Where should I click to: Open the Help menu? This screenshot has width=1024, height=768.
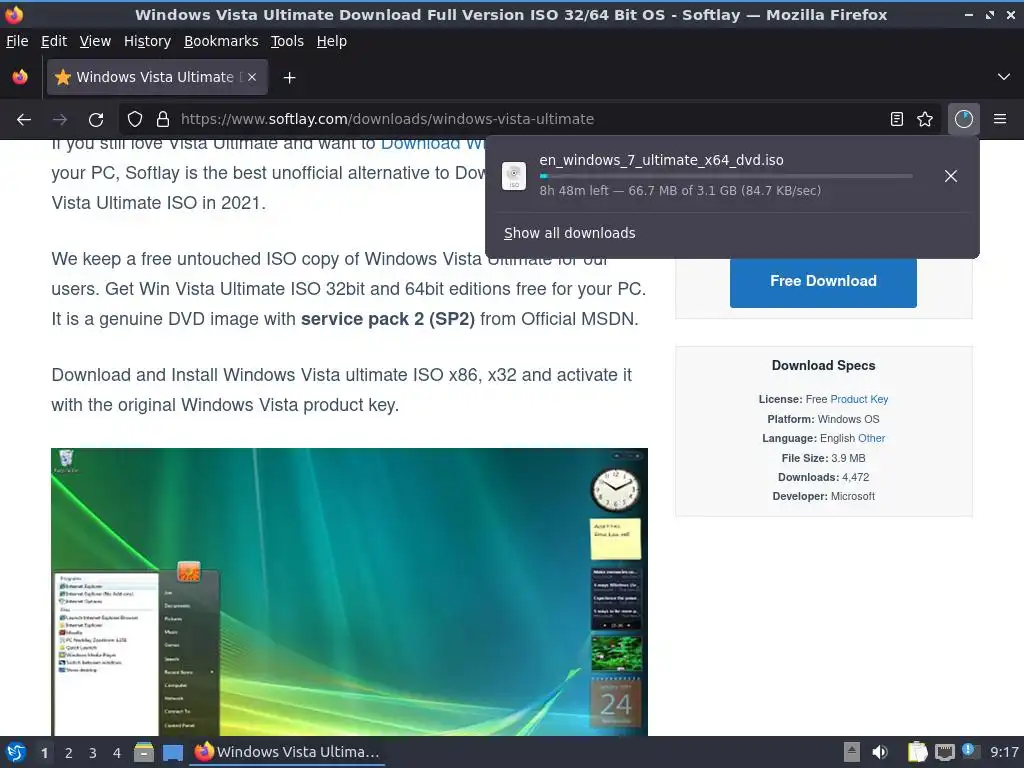(332, 41)
